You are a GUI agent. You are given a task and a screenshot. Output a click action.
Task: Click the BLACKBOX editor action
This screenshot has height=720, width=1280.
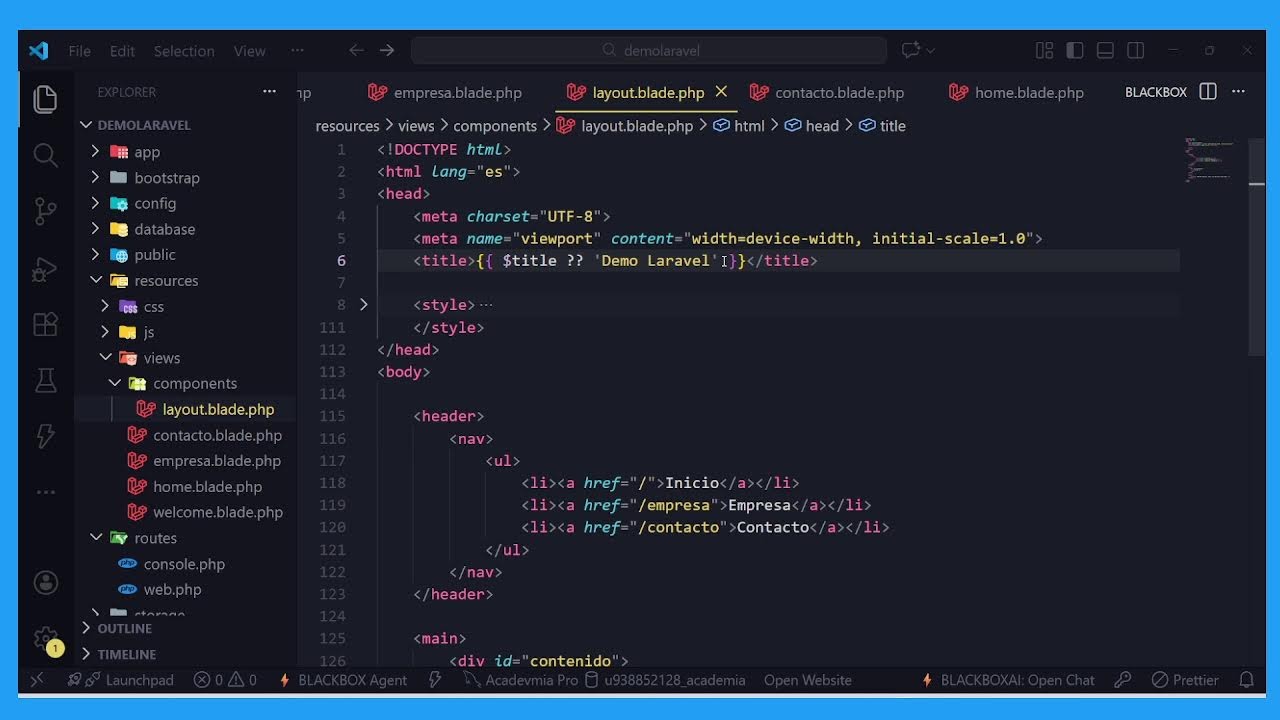click(1156, 92)
